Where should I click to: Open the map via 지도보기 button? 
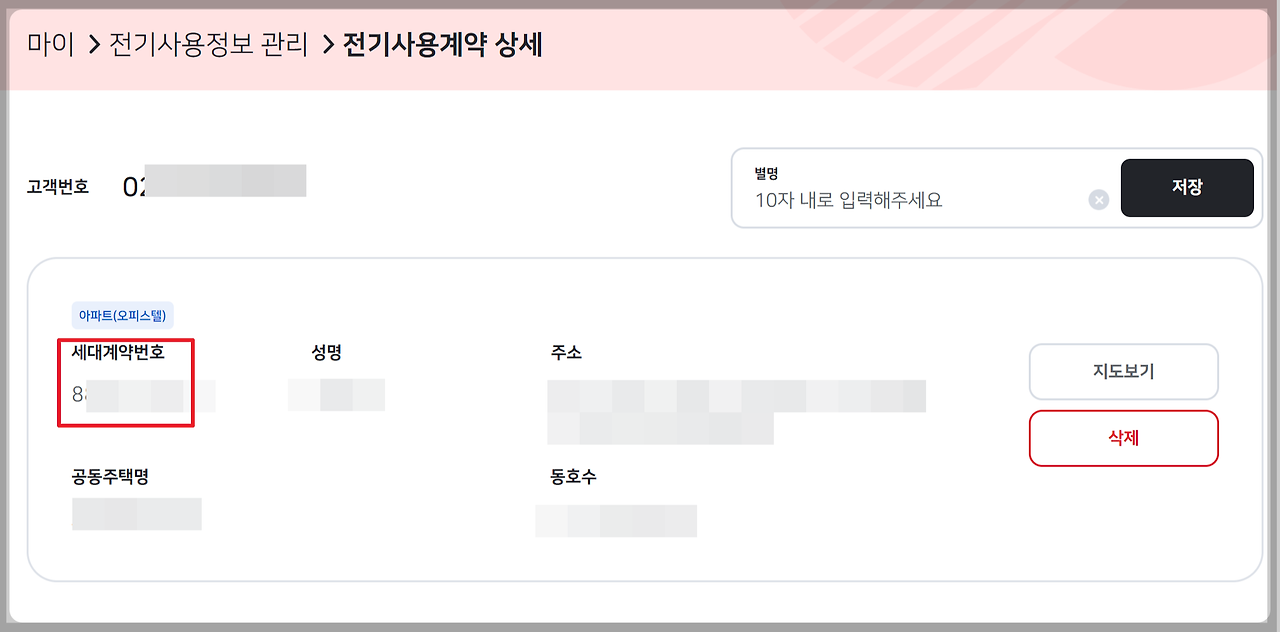(x=1123, y=371)
